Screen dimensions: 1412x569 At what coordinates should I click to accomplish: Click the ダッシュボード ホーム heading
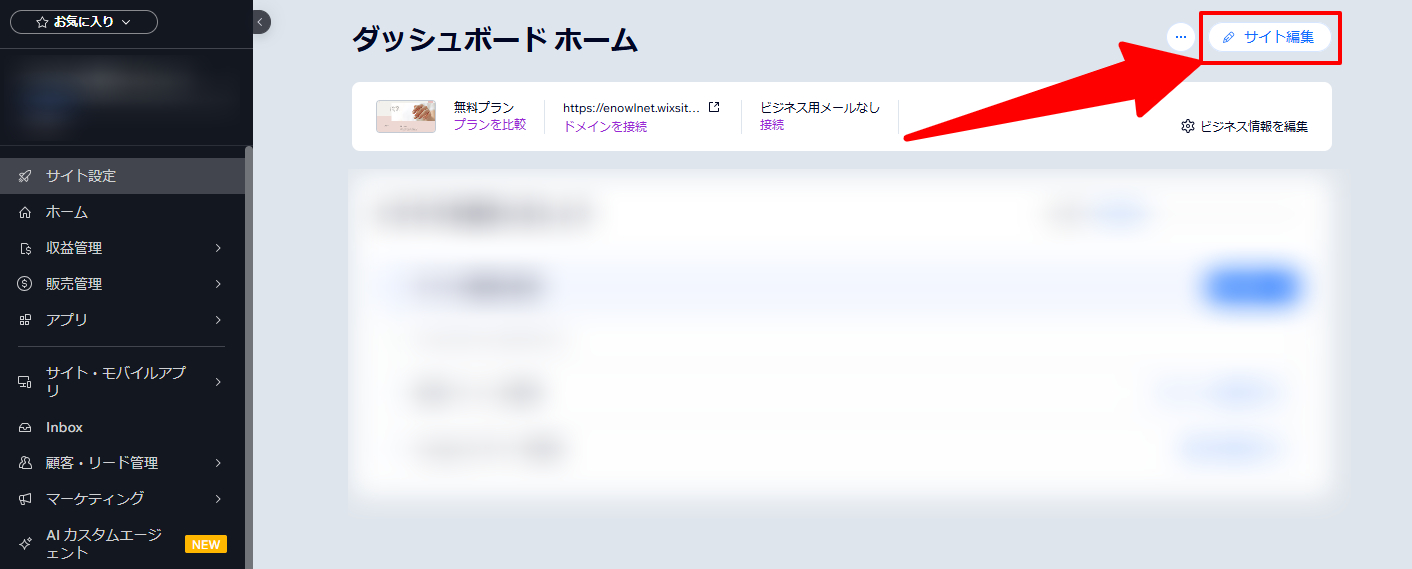tap(495, 39)
